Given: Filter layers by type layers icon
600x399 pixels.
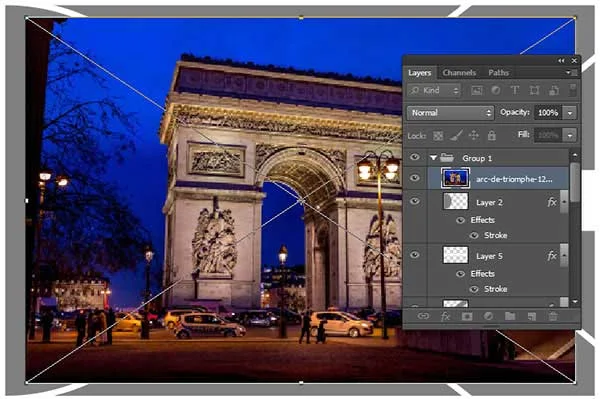Looking at the screenshot, I should coord(515,91).
